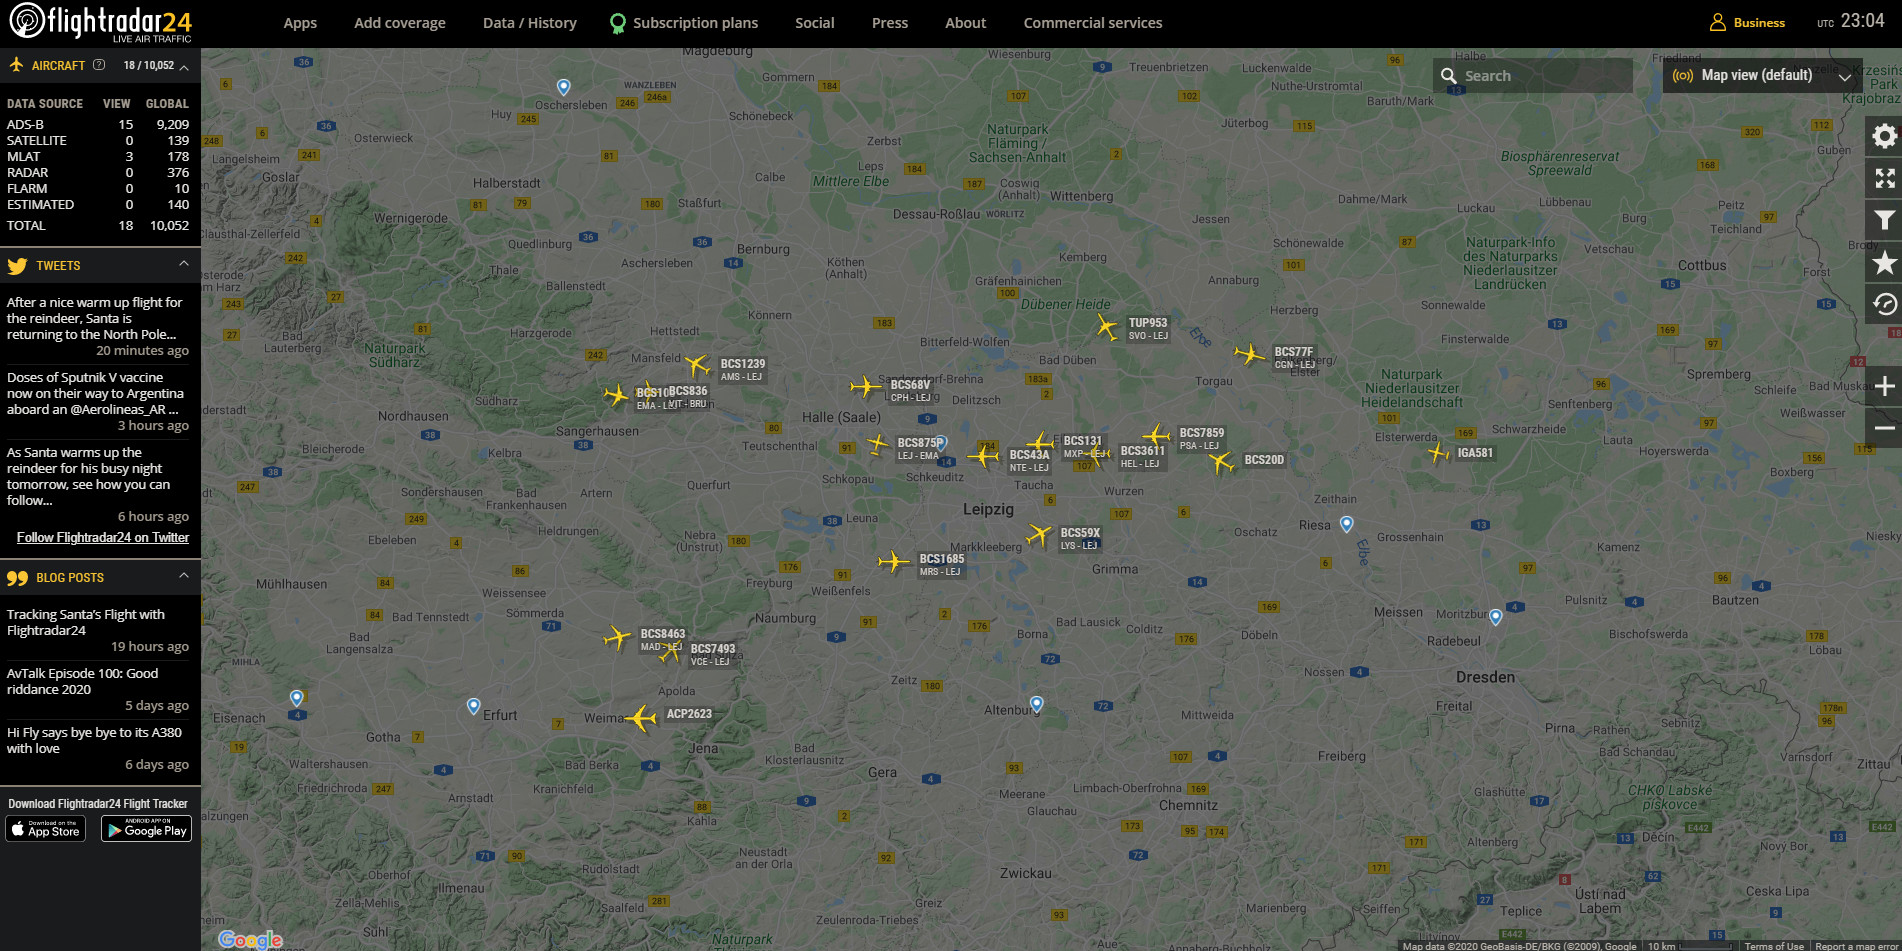The height and width of the screenshot is (951, 1902).
Task: Click the BCS131 flight label
Action: [1082, 447]
